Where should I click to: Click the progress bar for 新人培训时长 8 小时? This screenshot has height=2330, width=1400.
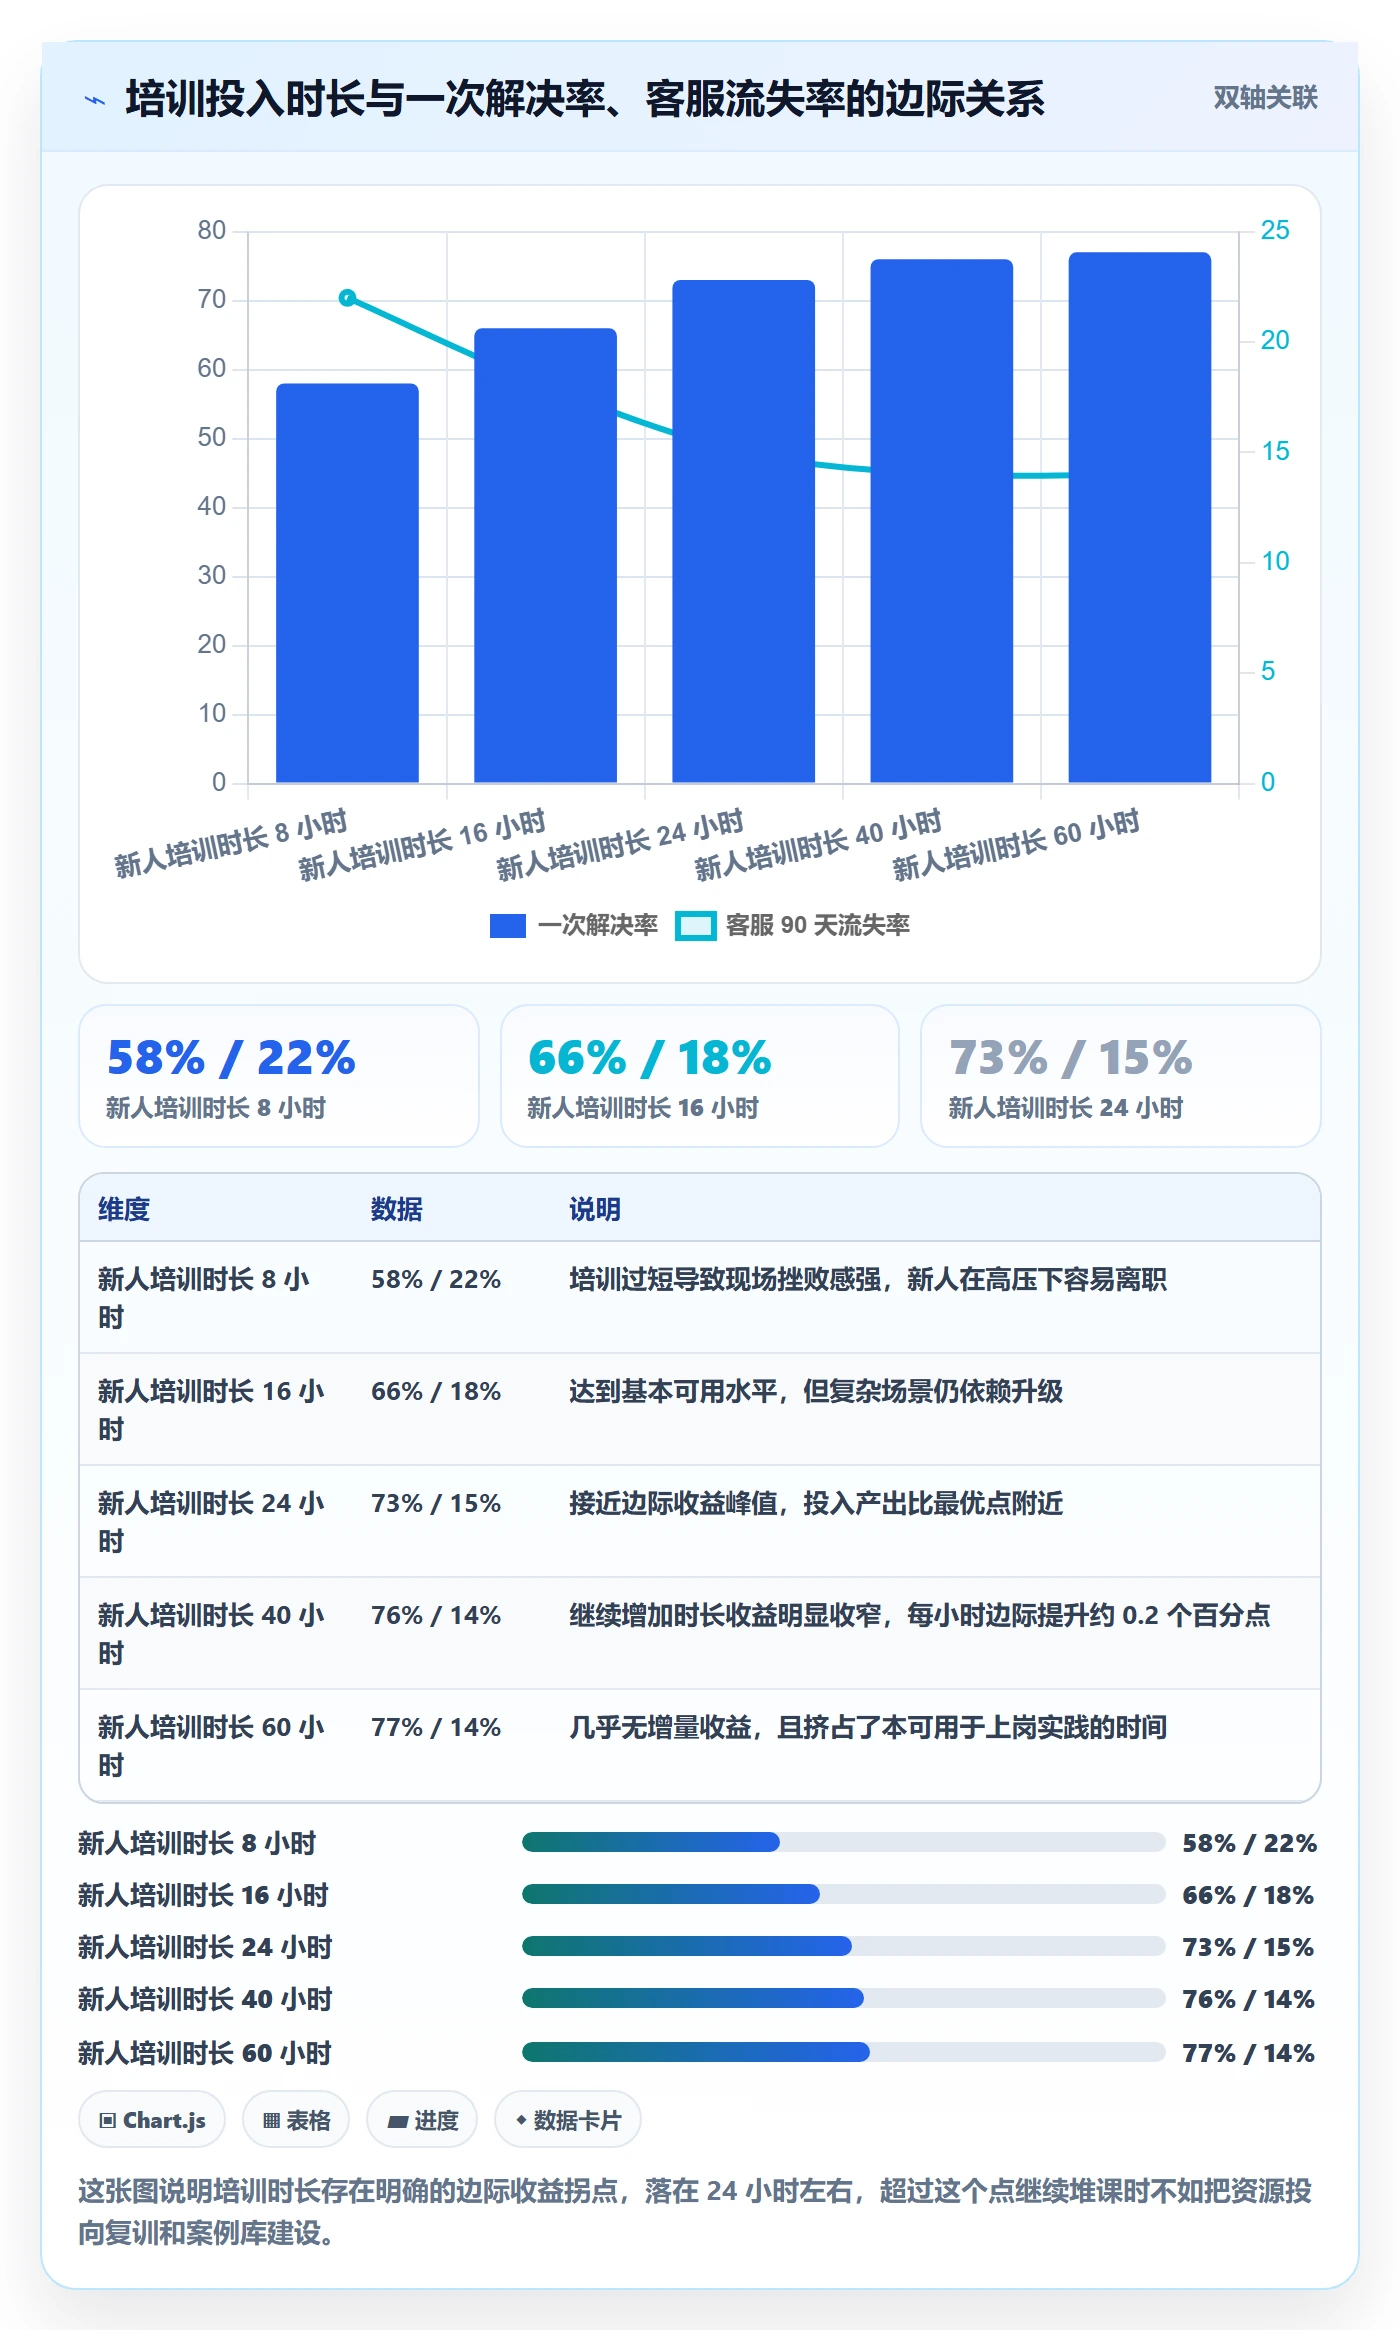pyautogui.click(x=844, y=1842)
